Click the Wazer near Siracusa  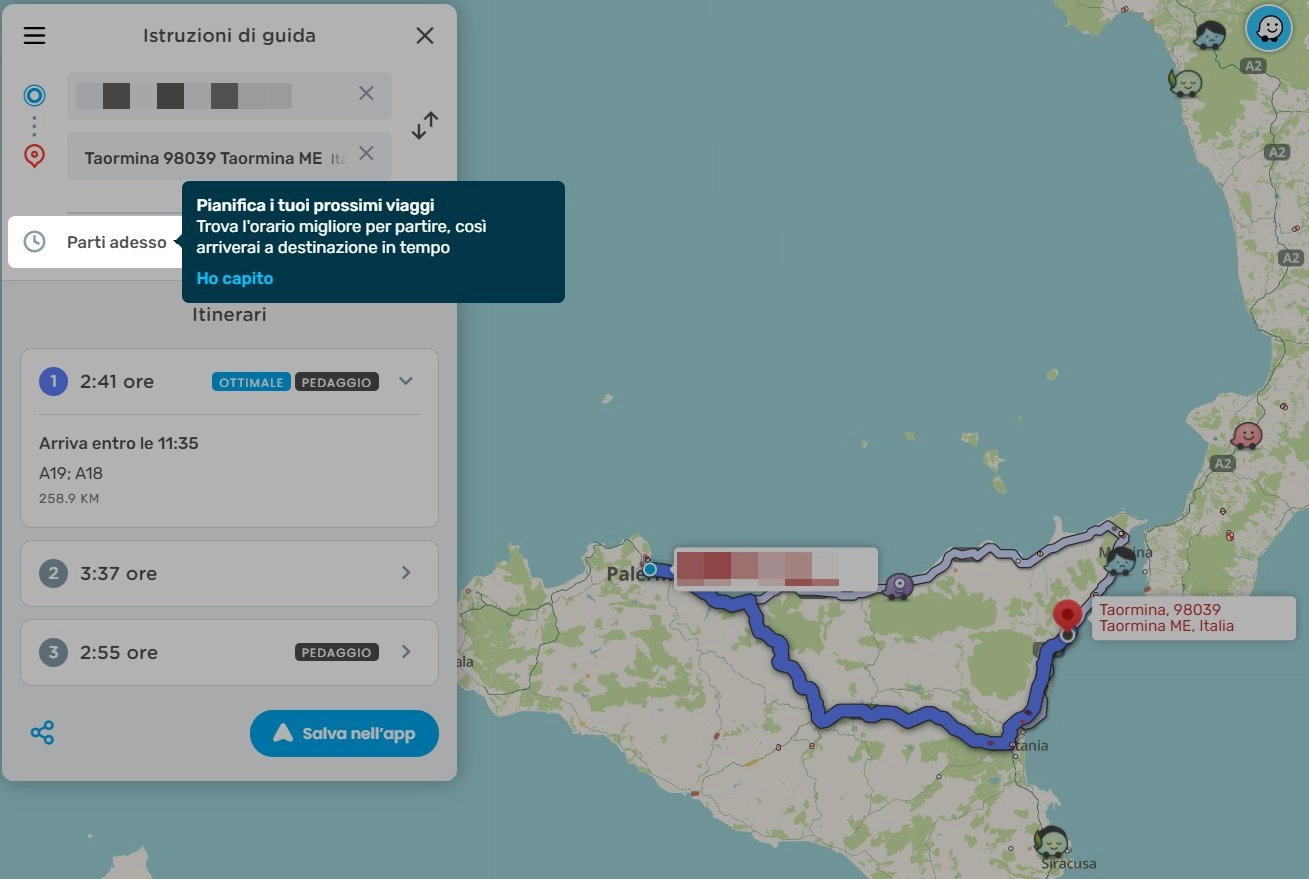pyautogui.click(x=1051, y=841)
